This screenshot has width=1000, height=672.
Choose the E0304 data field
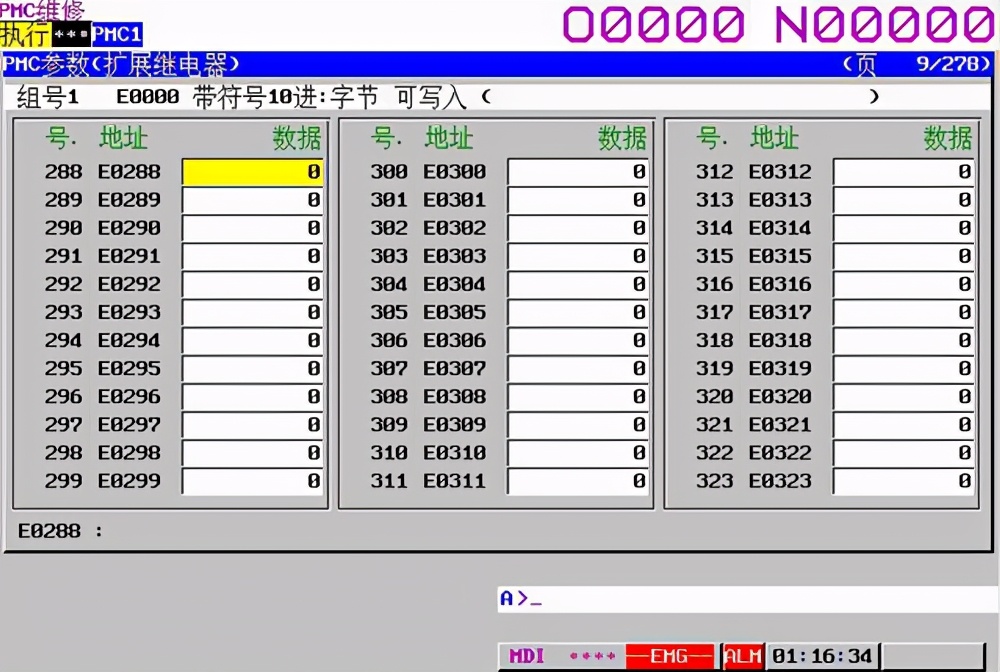pyautogui.click(x=578, y=284)
